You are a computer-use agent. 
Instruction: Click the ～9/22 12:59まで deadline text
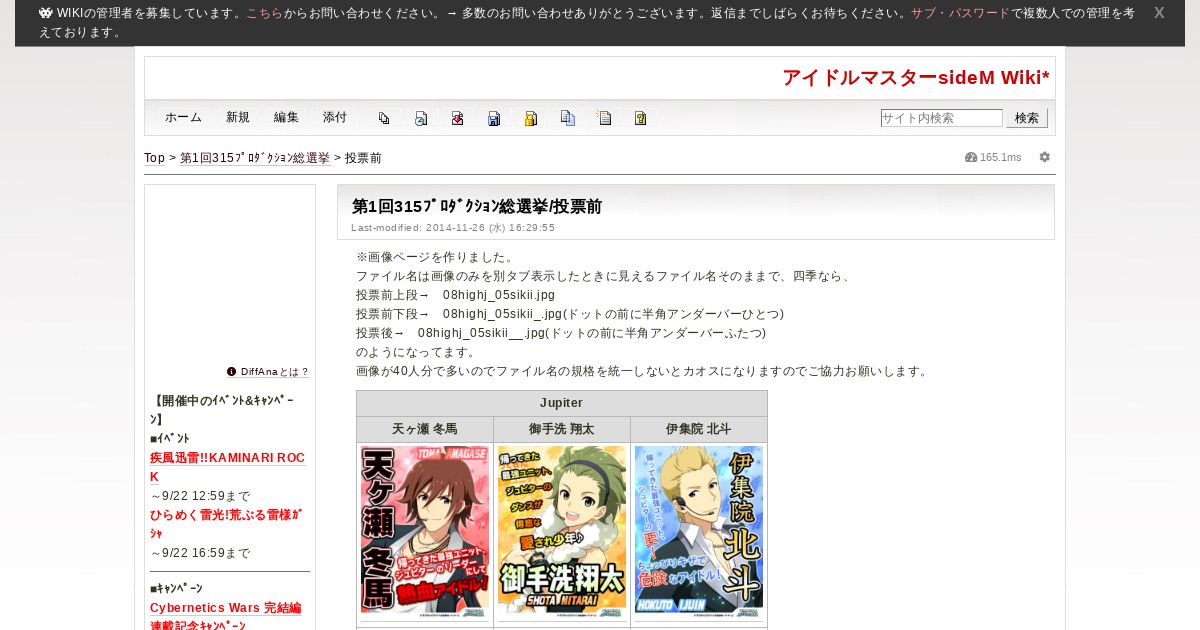pos(200,496)
